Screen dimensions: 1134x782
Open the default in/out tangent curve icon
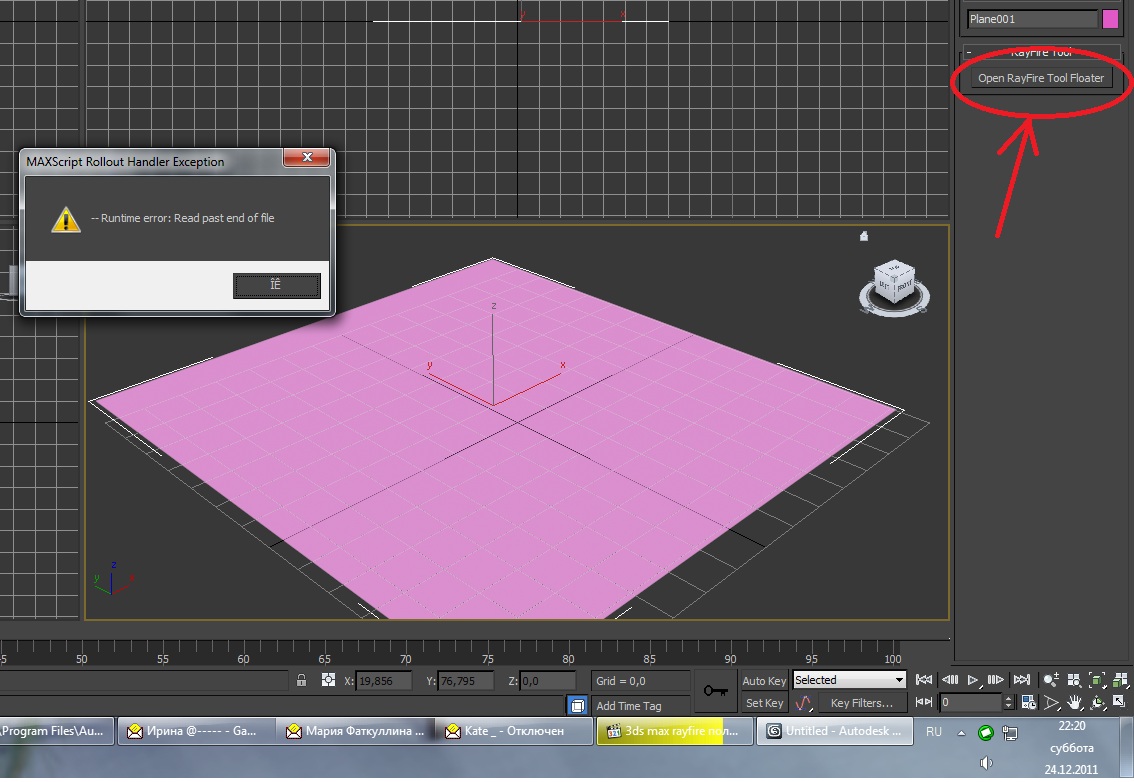(x=803, y=703)
